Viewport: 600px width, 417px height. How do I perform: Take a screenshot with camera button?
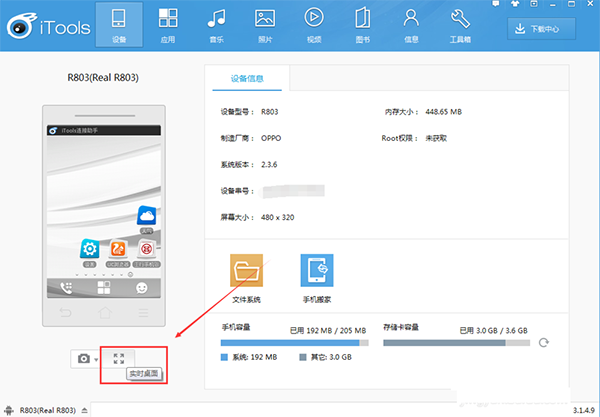pyautogui.click(x=82, y=358)
